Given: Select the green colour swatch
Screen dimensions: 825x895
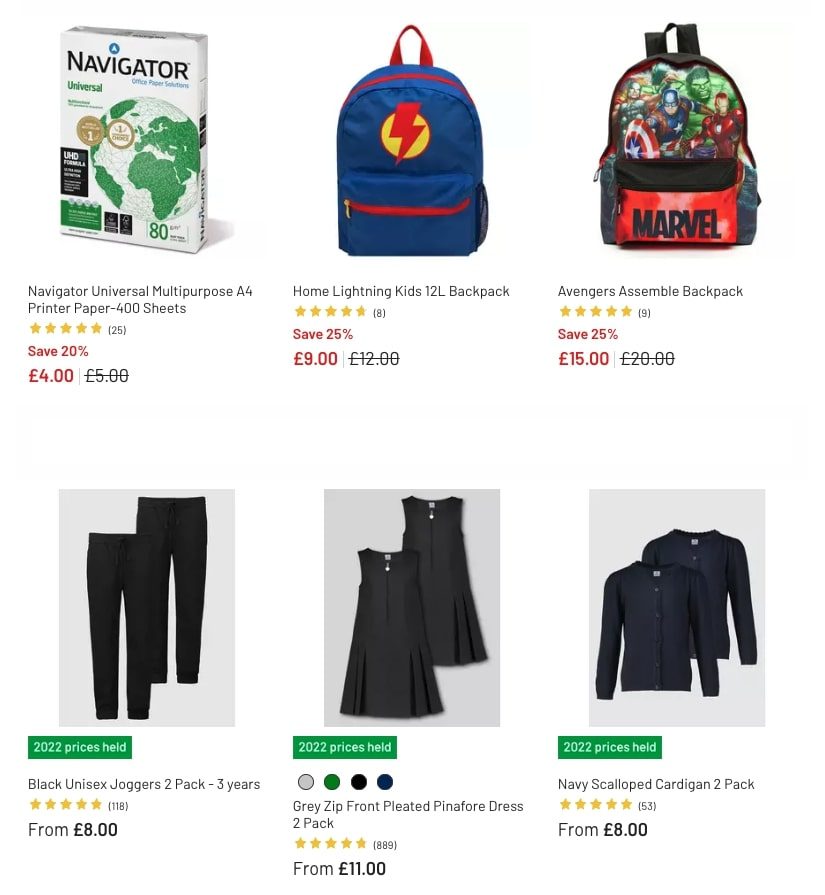Looking at the screenshot, I should click(332, 782).
